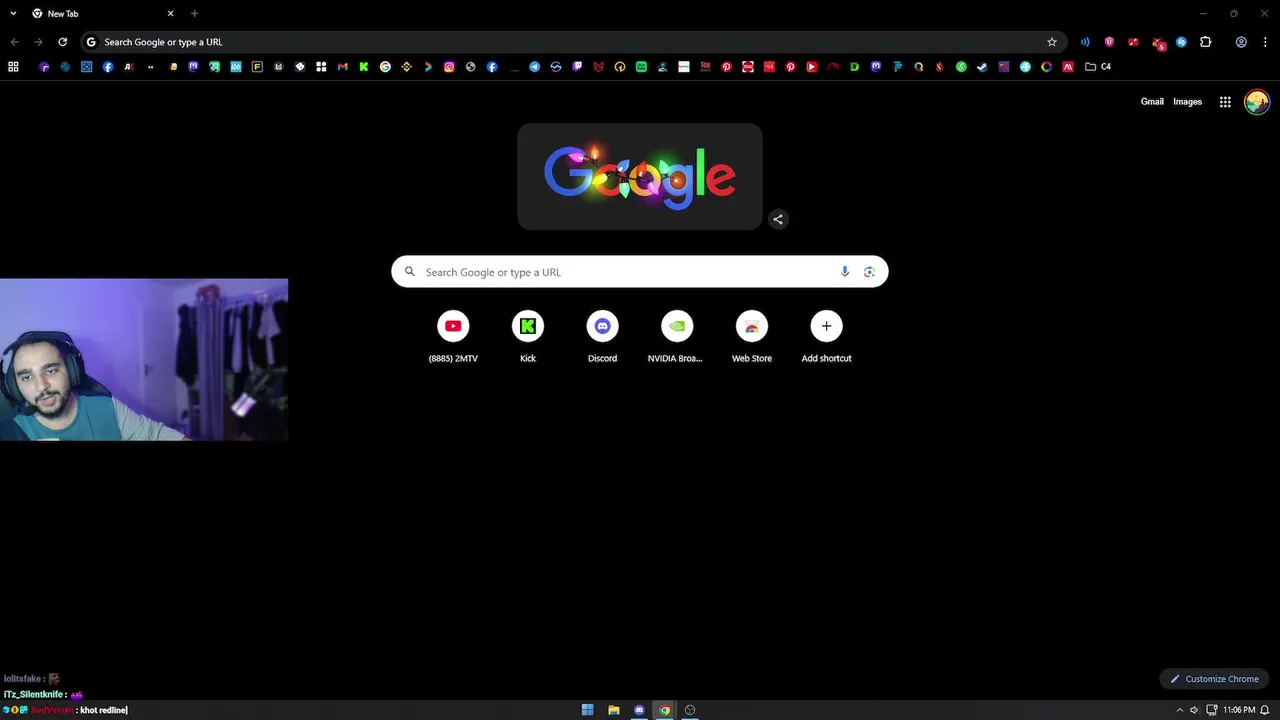Open the Adobe bookmark icon
Image resolution: width=1280 pixels, height=720 pixels.
1068,67
